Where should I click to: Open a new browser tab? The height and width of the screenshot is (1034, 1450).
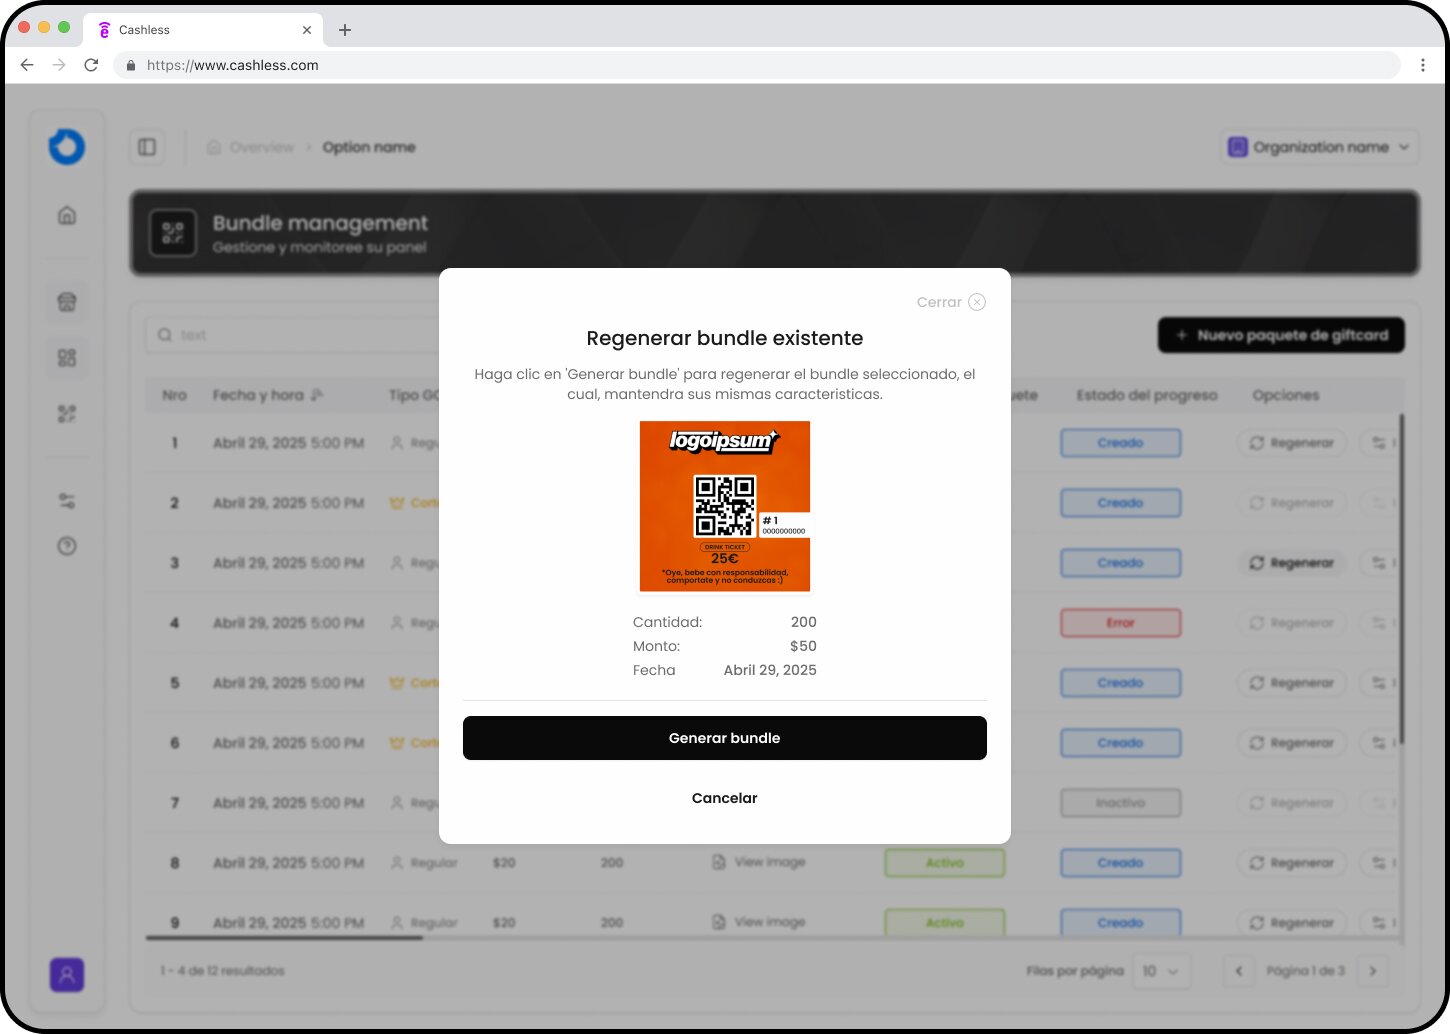[345, 30]
